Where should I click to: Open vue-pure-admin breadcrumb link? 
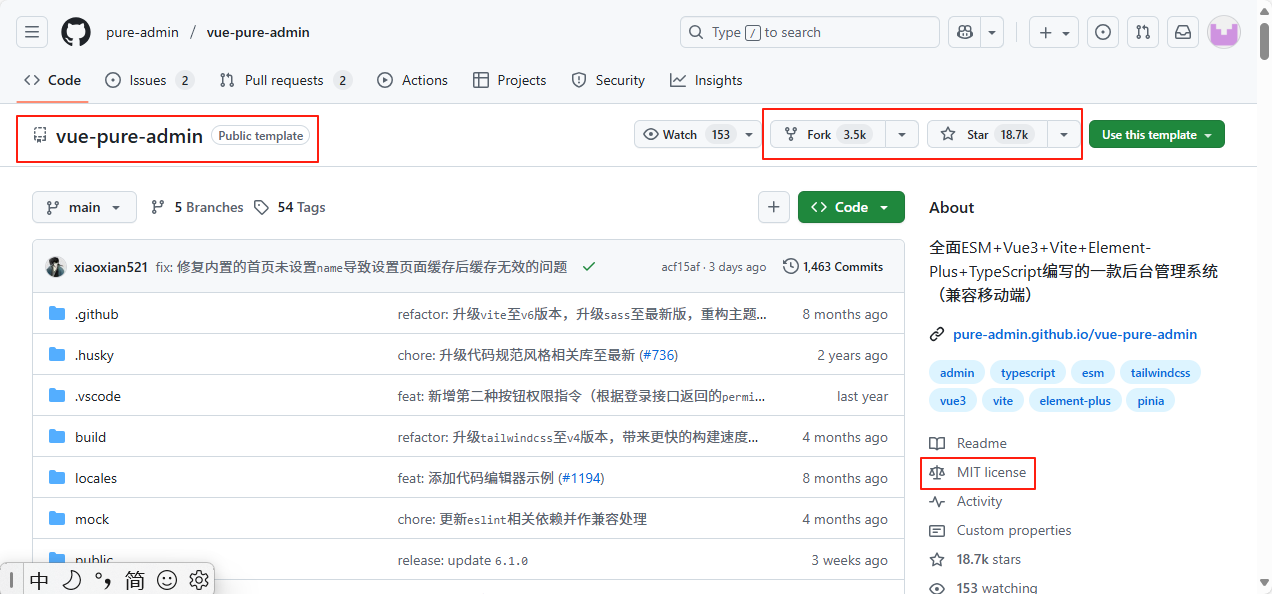point(258,32)
